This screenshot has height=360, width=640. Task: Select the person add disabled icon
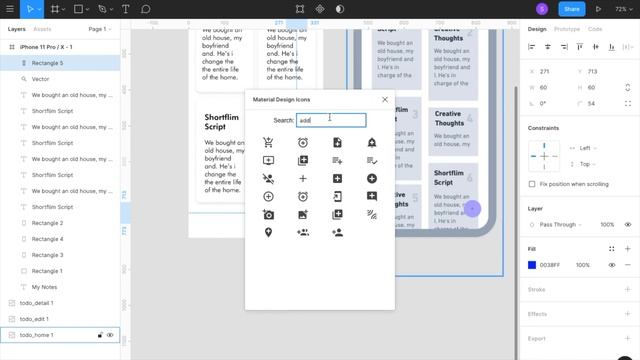click(x=268, y=178)
